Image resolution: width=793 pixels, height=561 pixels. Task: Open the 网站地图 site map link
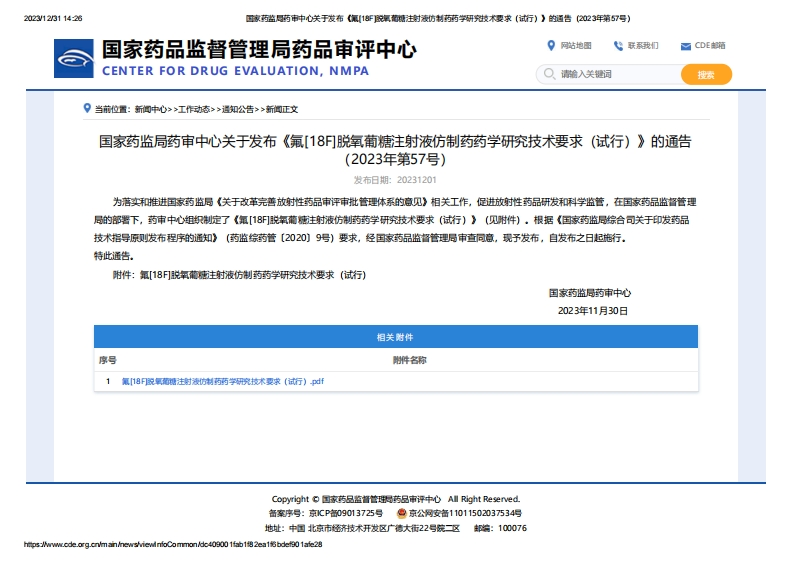click(x=576, y=46)
